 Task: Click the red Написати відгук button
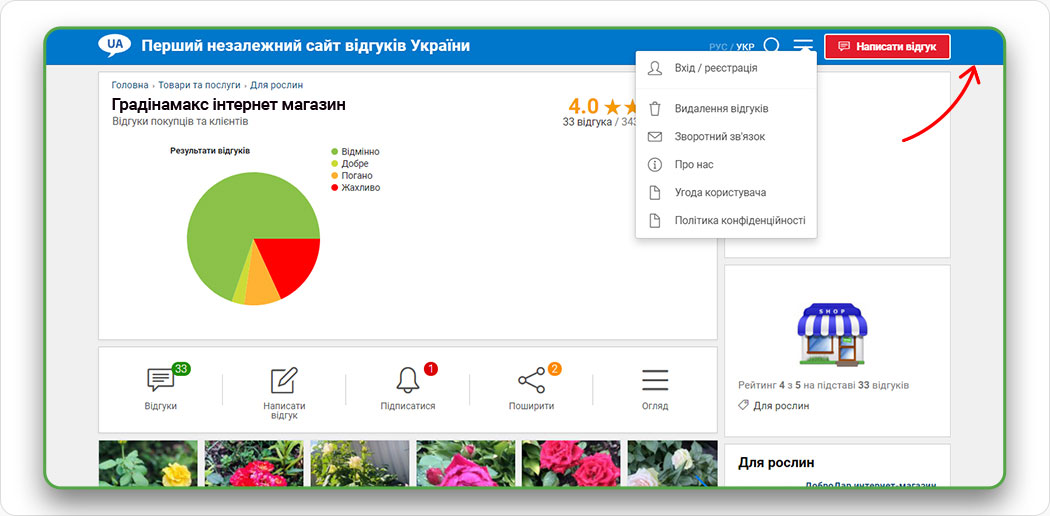coord(887,47)
